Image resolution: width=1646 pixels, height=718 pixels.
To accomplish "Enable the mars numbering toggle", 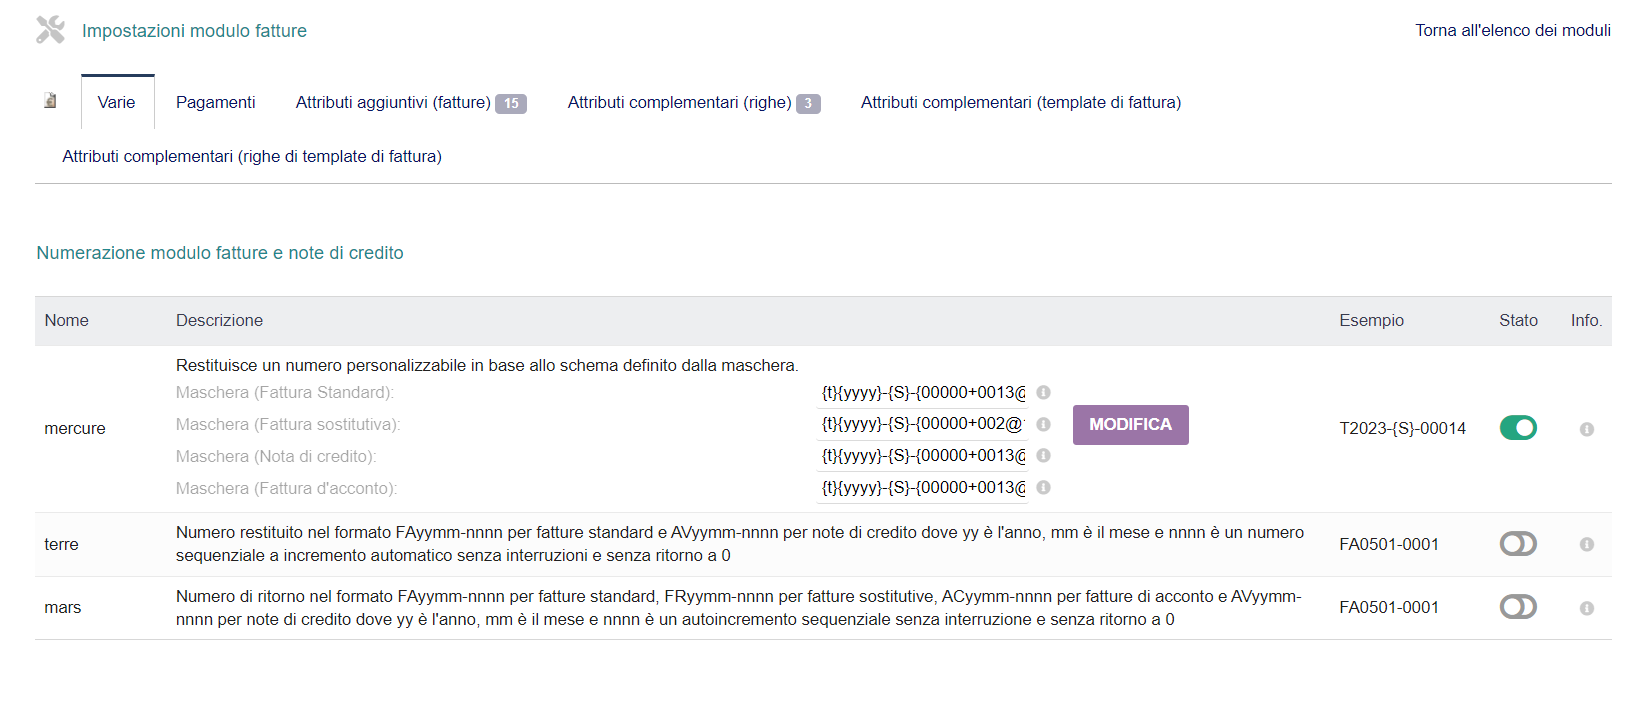I will (1517, 607).
